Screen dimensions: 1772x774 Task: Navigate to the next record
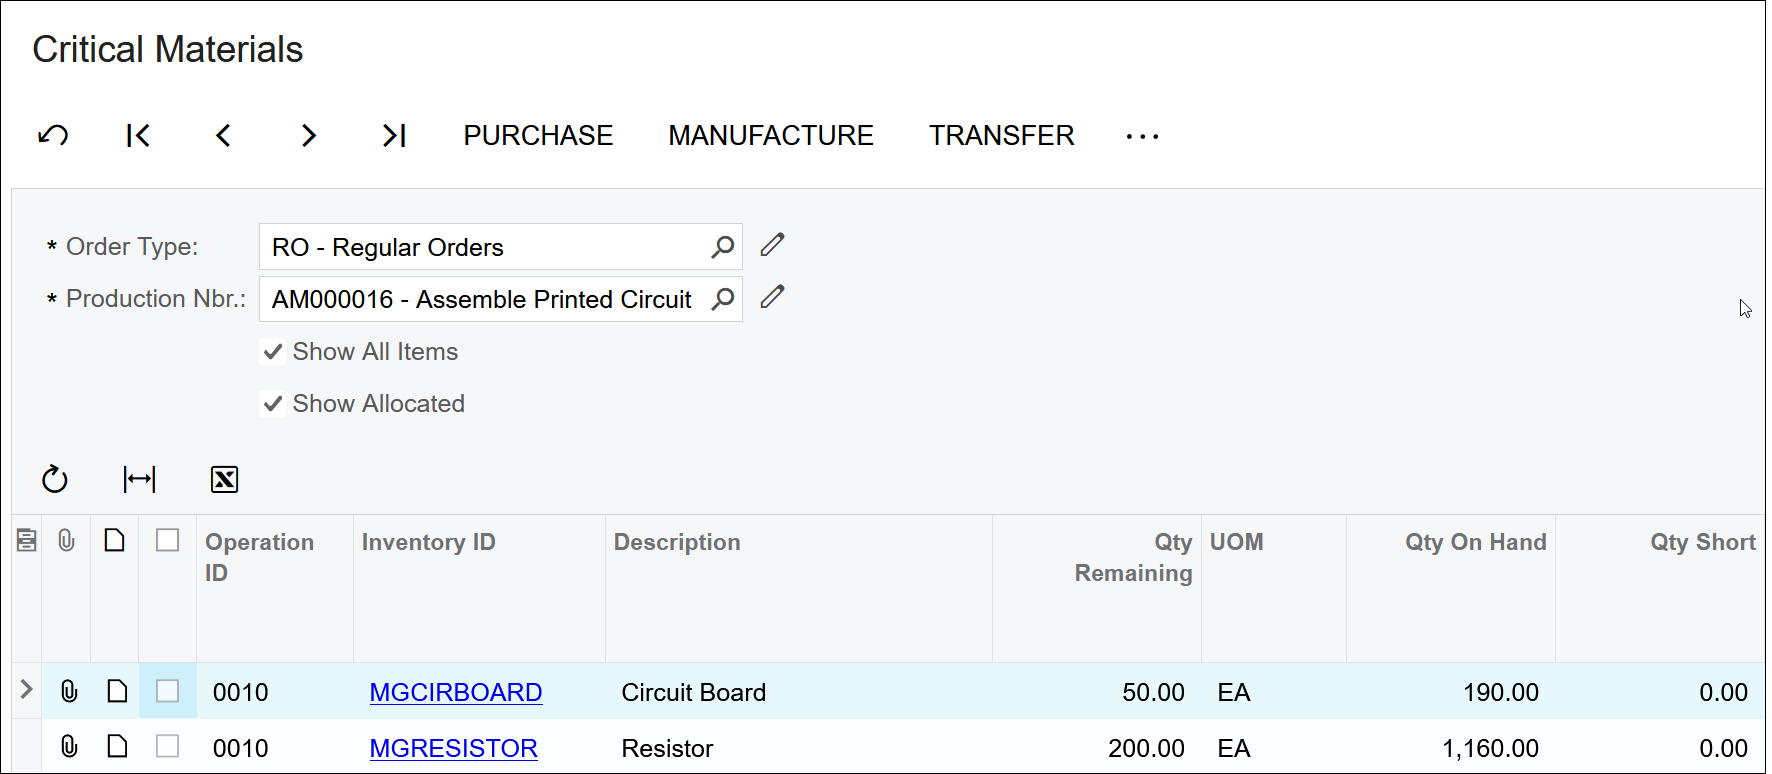(309, 135)
